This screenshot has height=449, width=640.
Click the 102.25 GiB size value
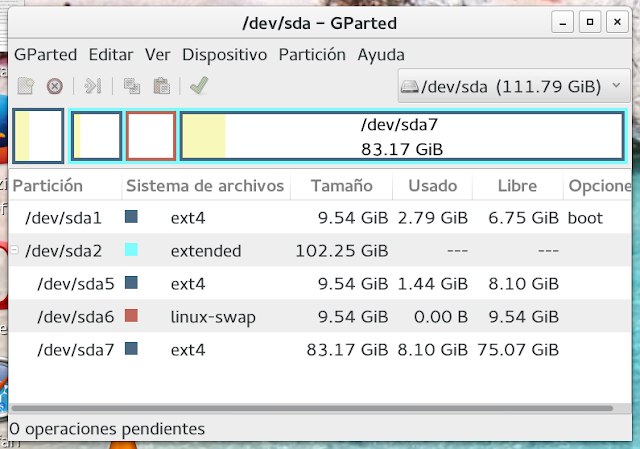(x=342, y=251)
